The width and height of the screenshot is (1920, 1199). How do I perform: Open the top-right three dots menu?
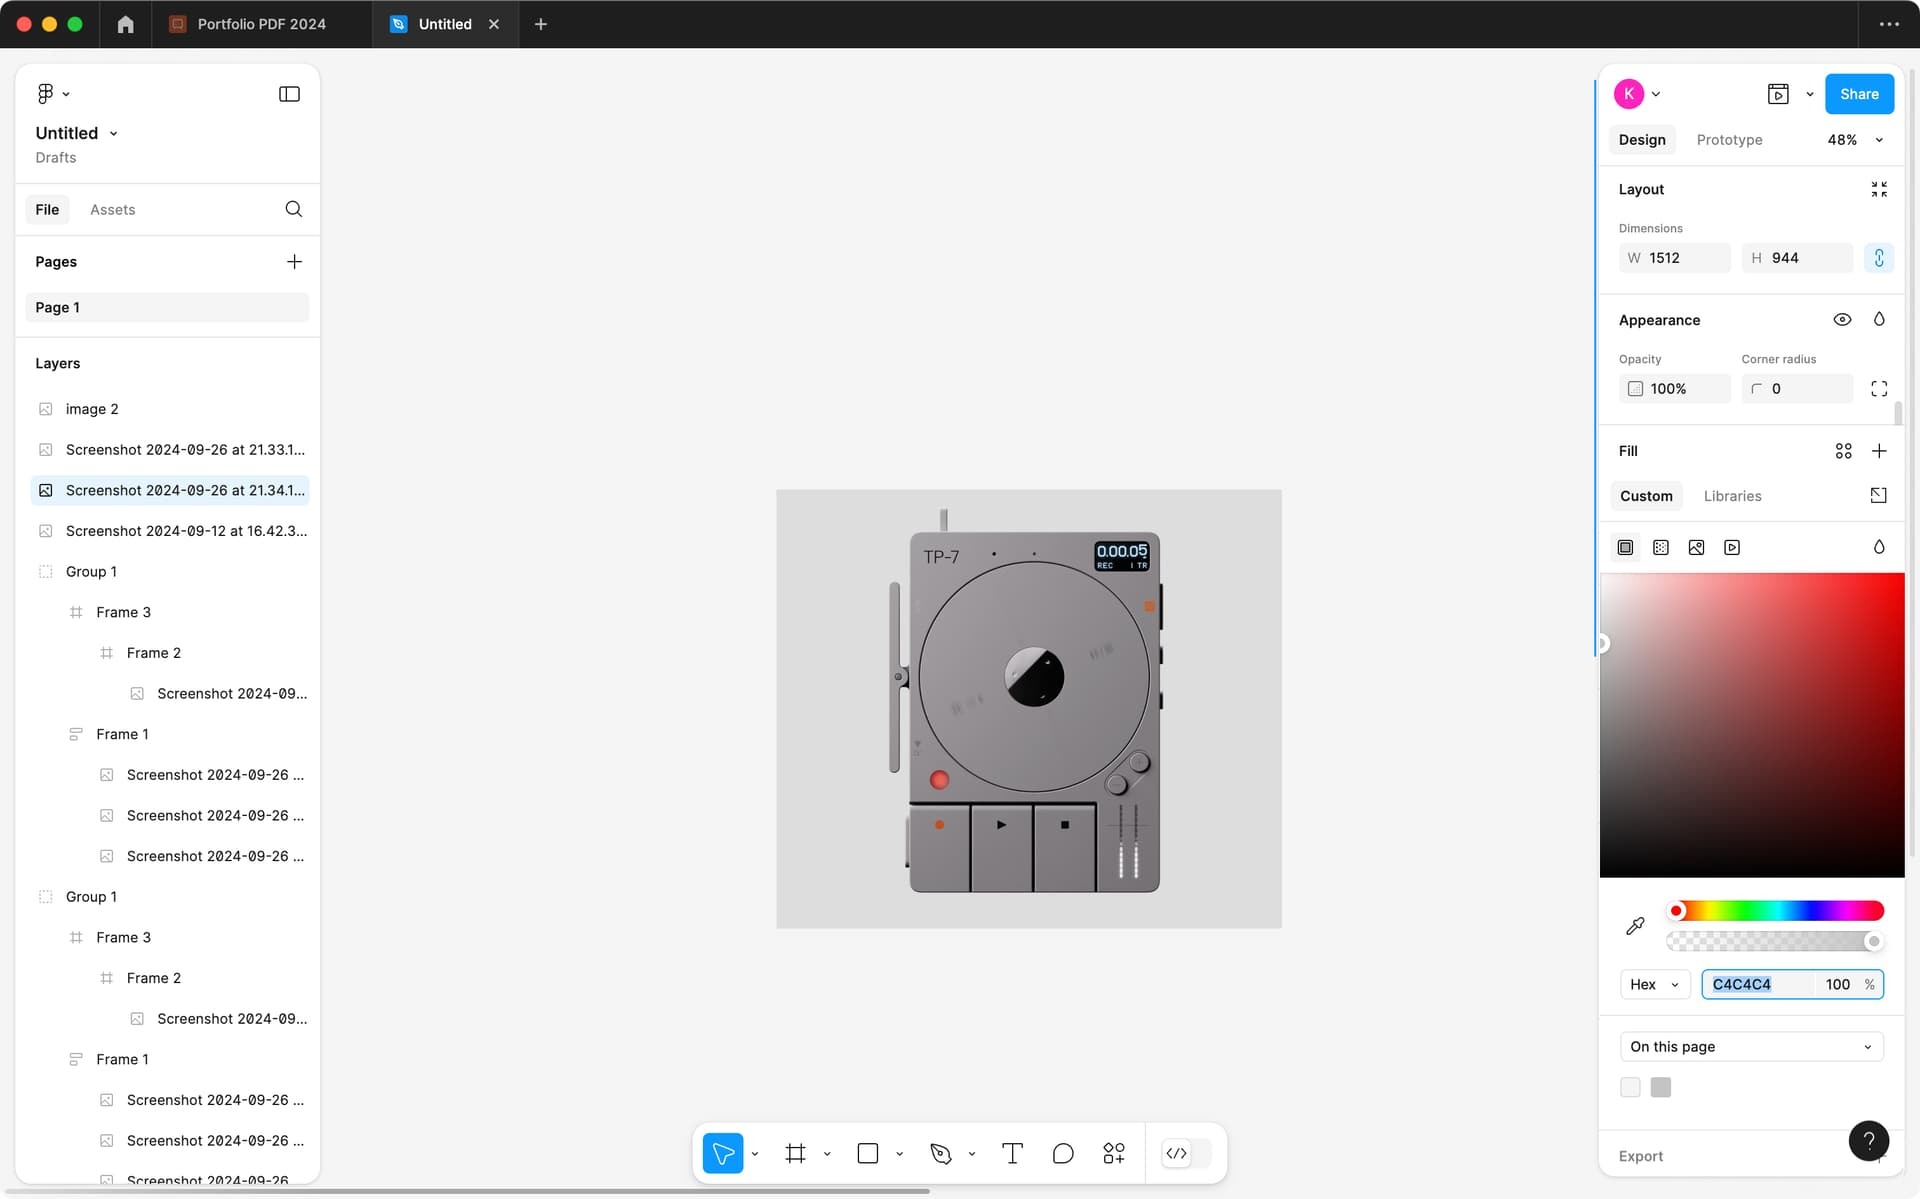1888,24
